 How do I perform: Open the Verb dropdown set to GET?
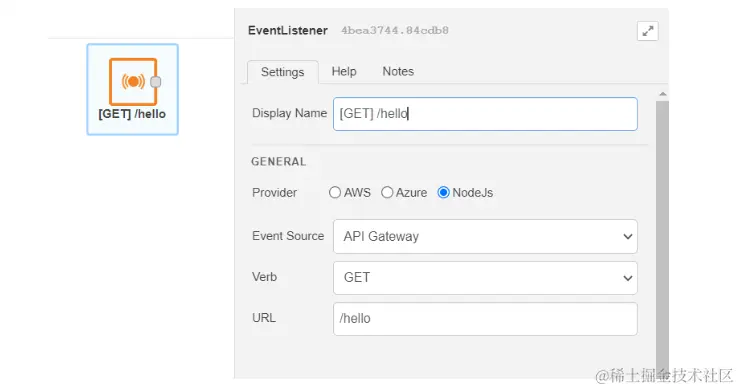click(x=485, y=278)
